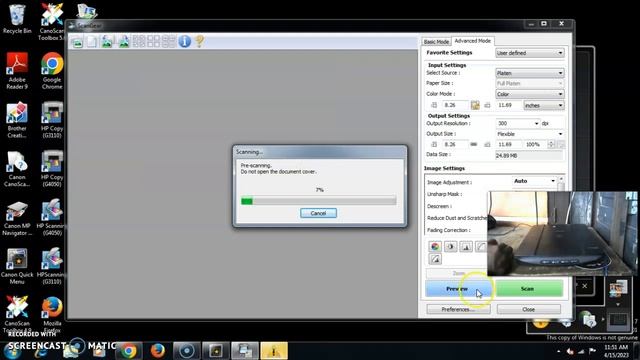Select the Advanced Mode tab
Image resolution: width=640 pixels, height=360 pixels.
[x=472, y=41]
